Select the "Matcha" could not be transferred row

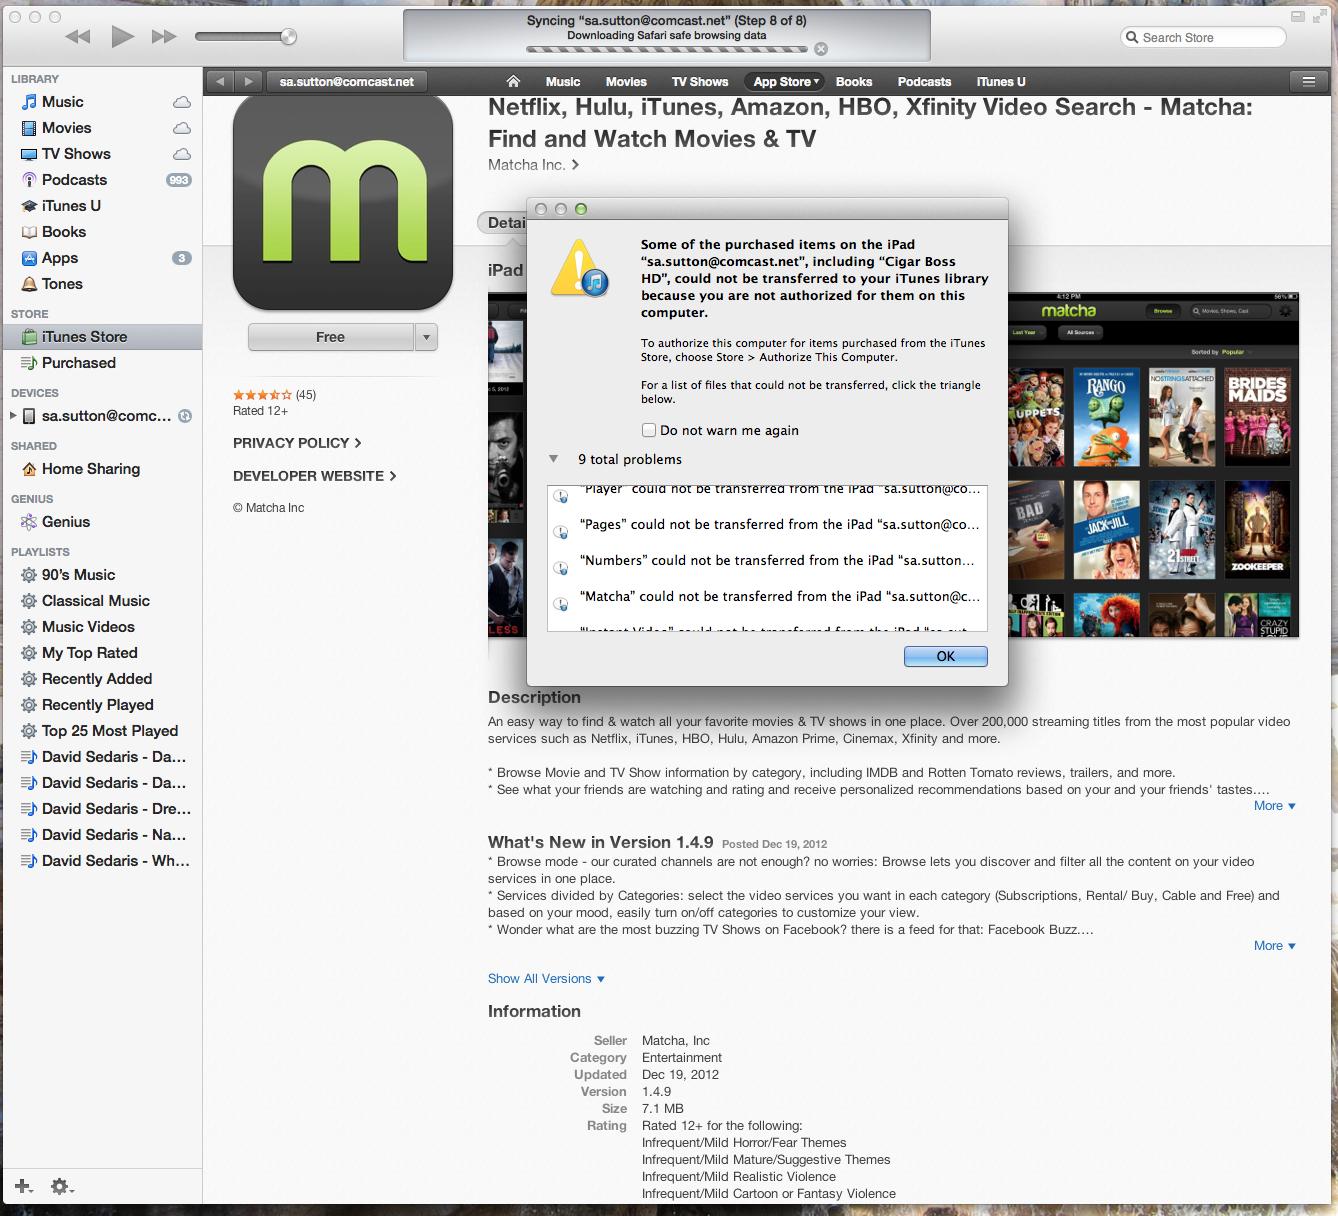[767, 596]
